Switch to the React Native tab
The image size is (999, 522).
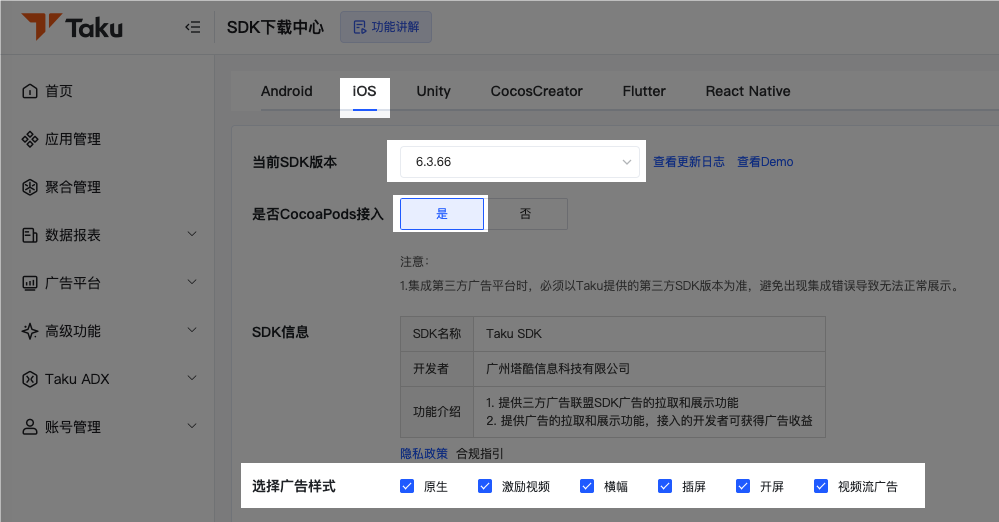(748, 91)
